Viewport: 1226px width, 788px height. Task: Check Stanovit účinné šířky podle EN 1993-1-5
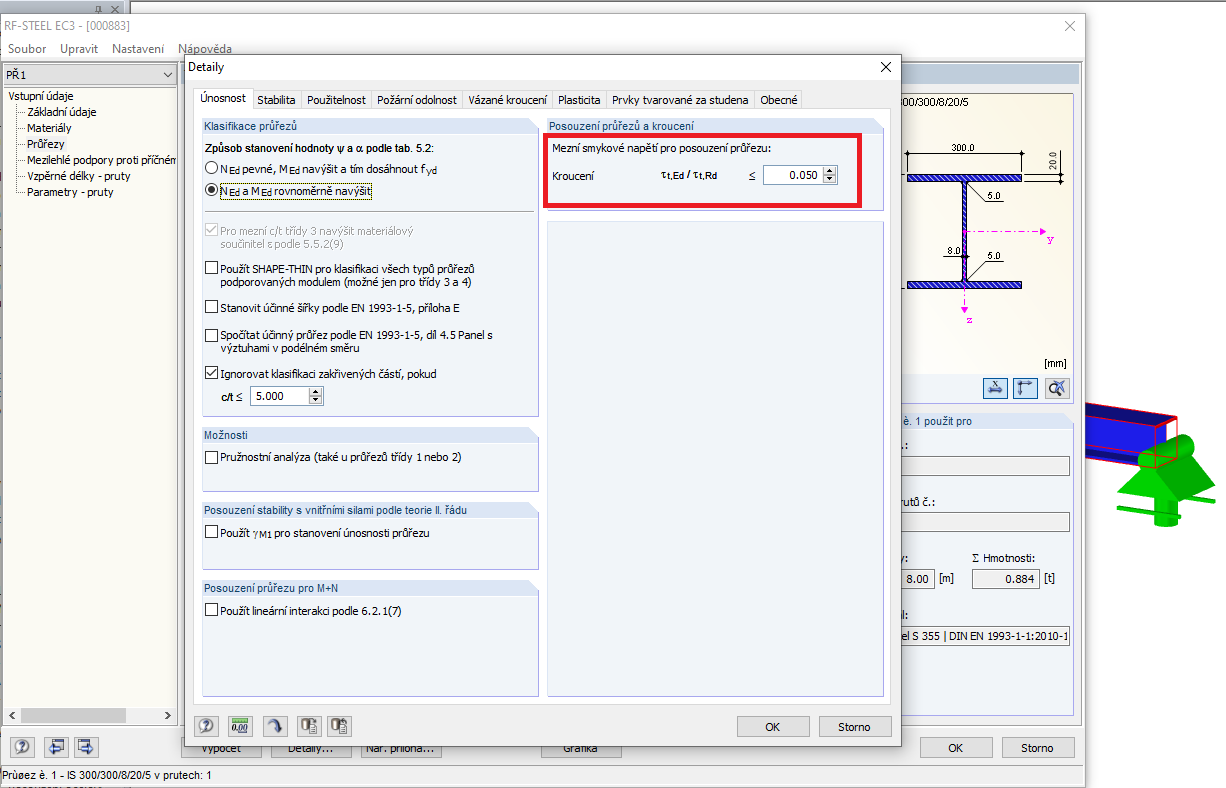[x=211, y=308]
